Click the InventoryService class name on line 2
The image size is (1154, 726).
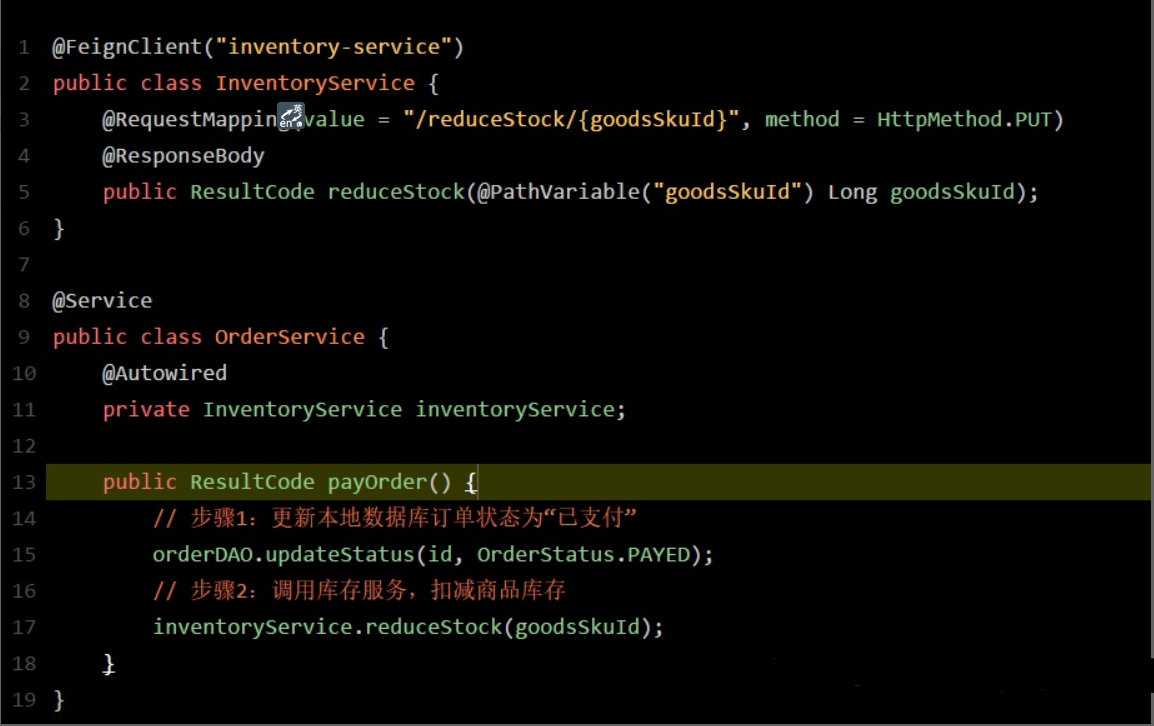[315, 83]
